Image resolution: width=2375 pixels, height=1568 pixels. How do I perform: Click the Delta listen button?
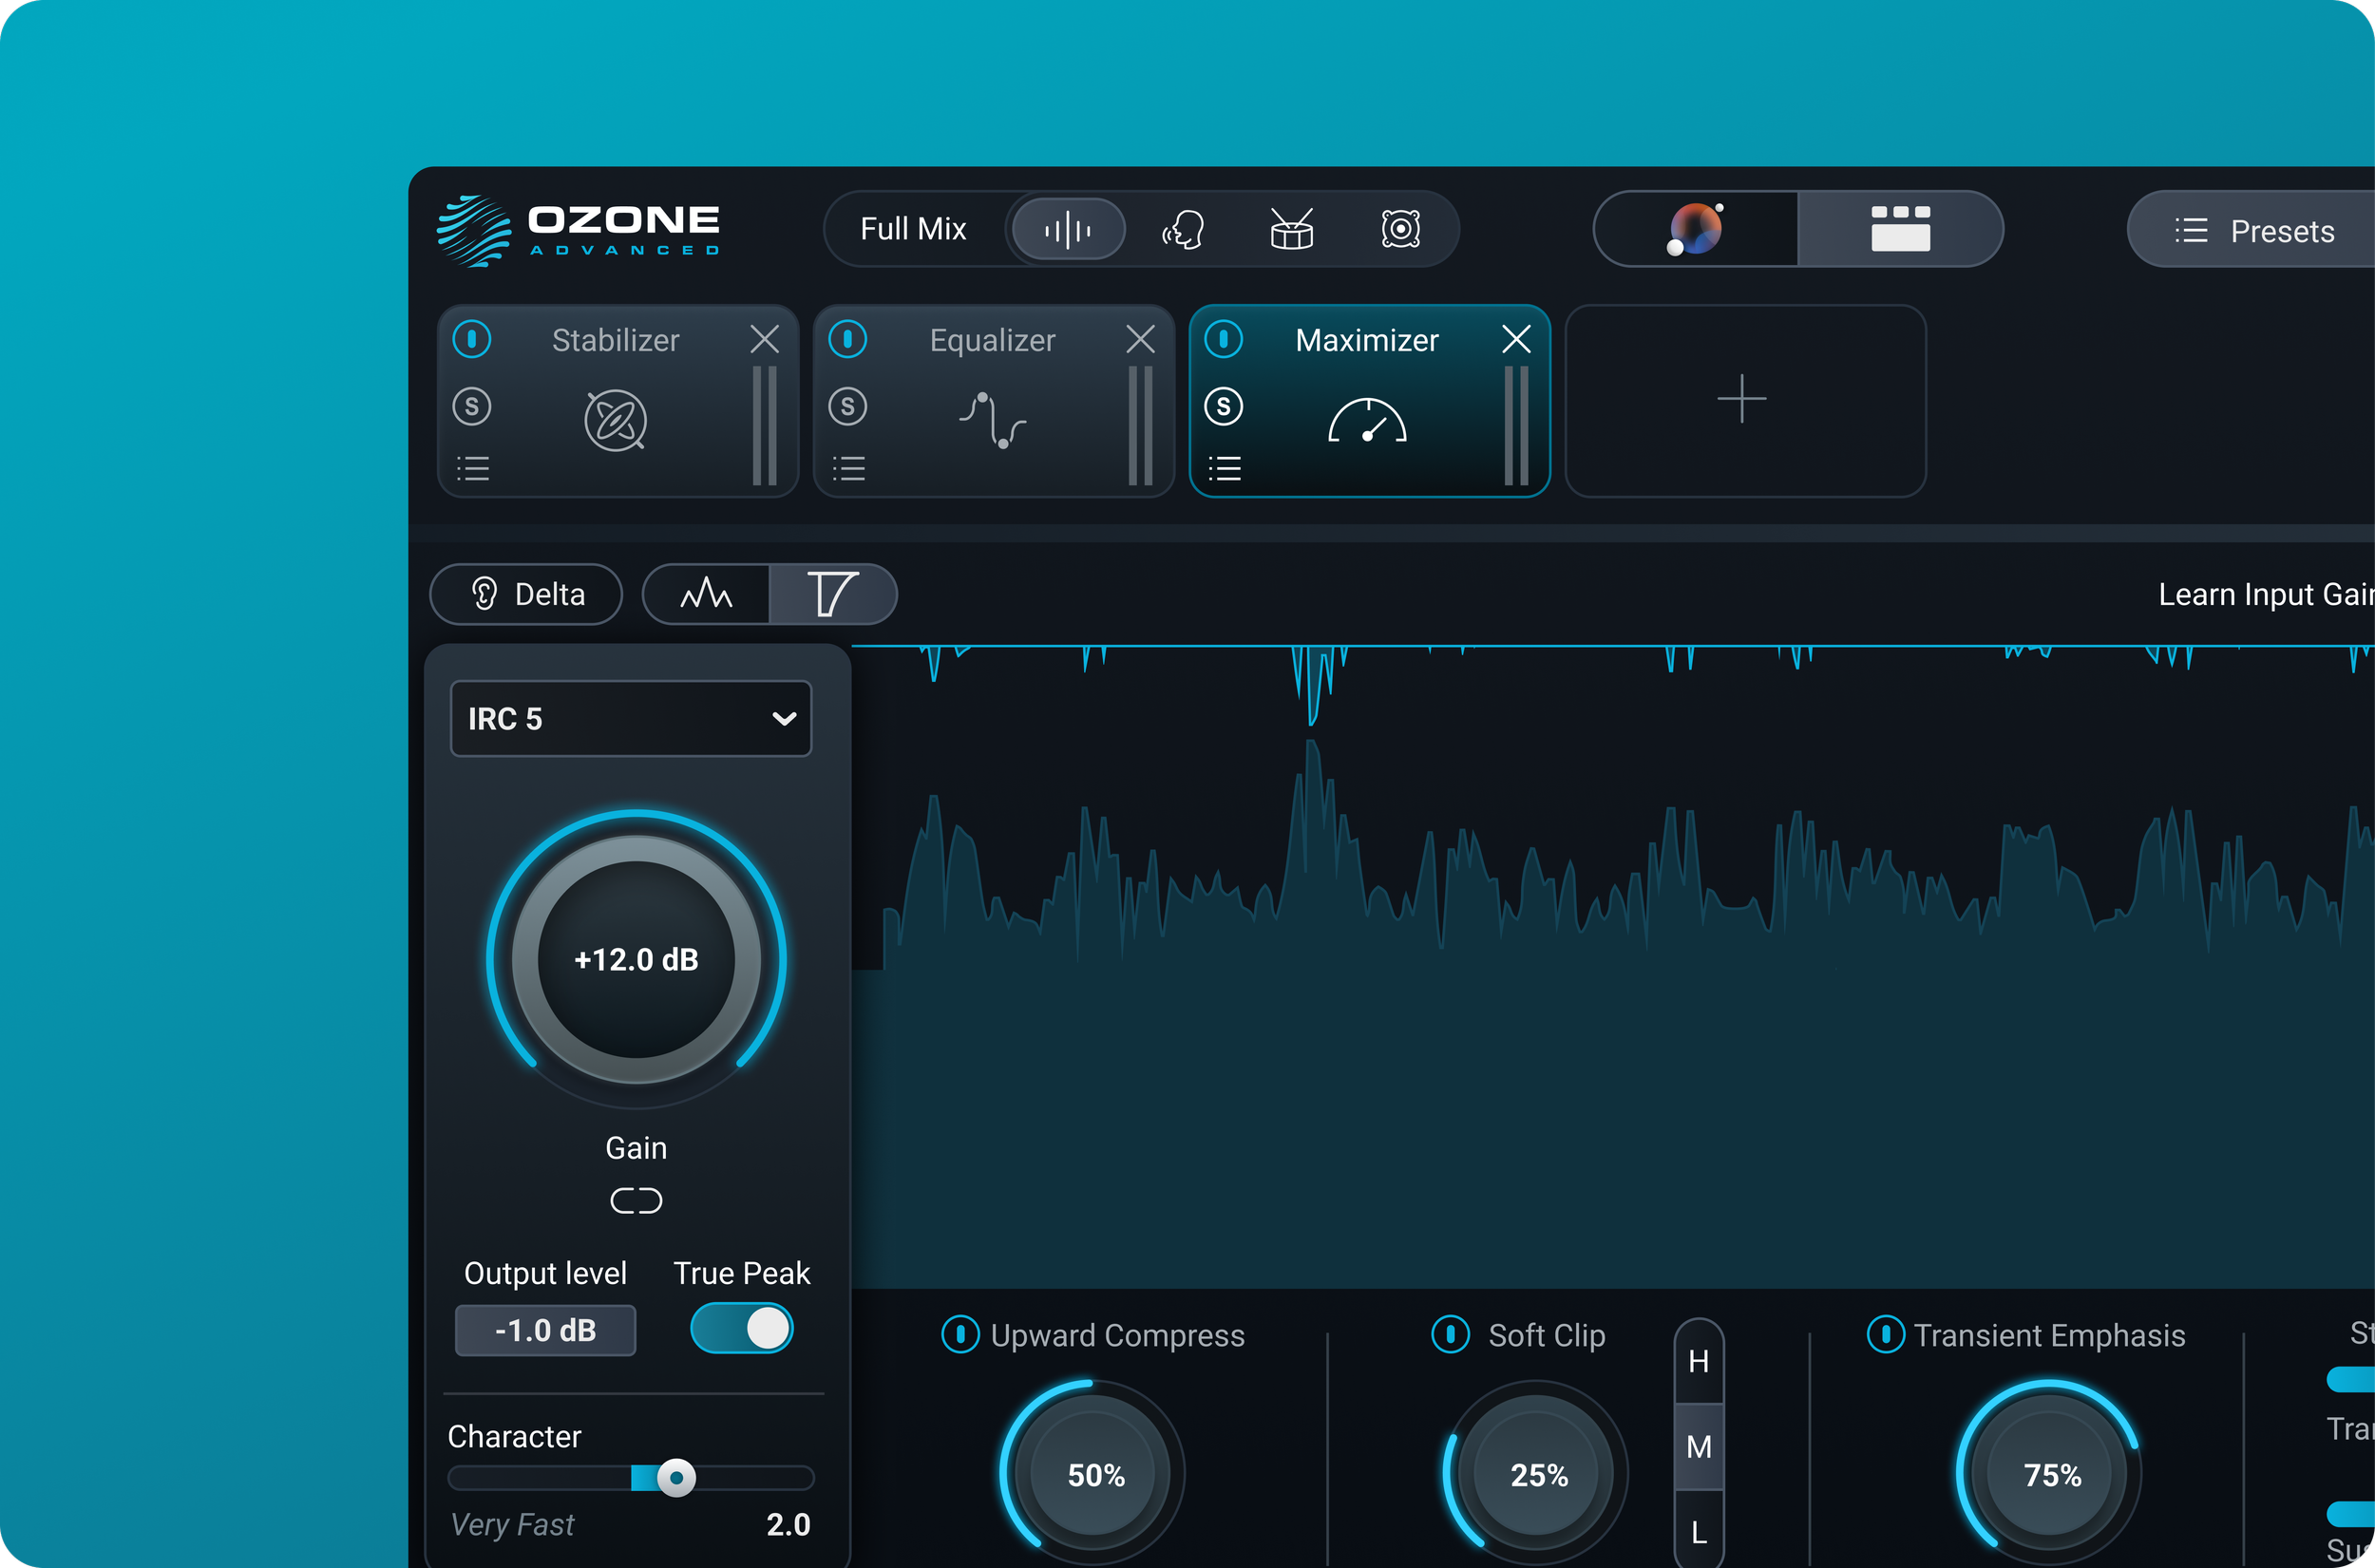point(527,594)
